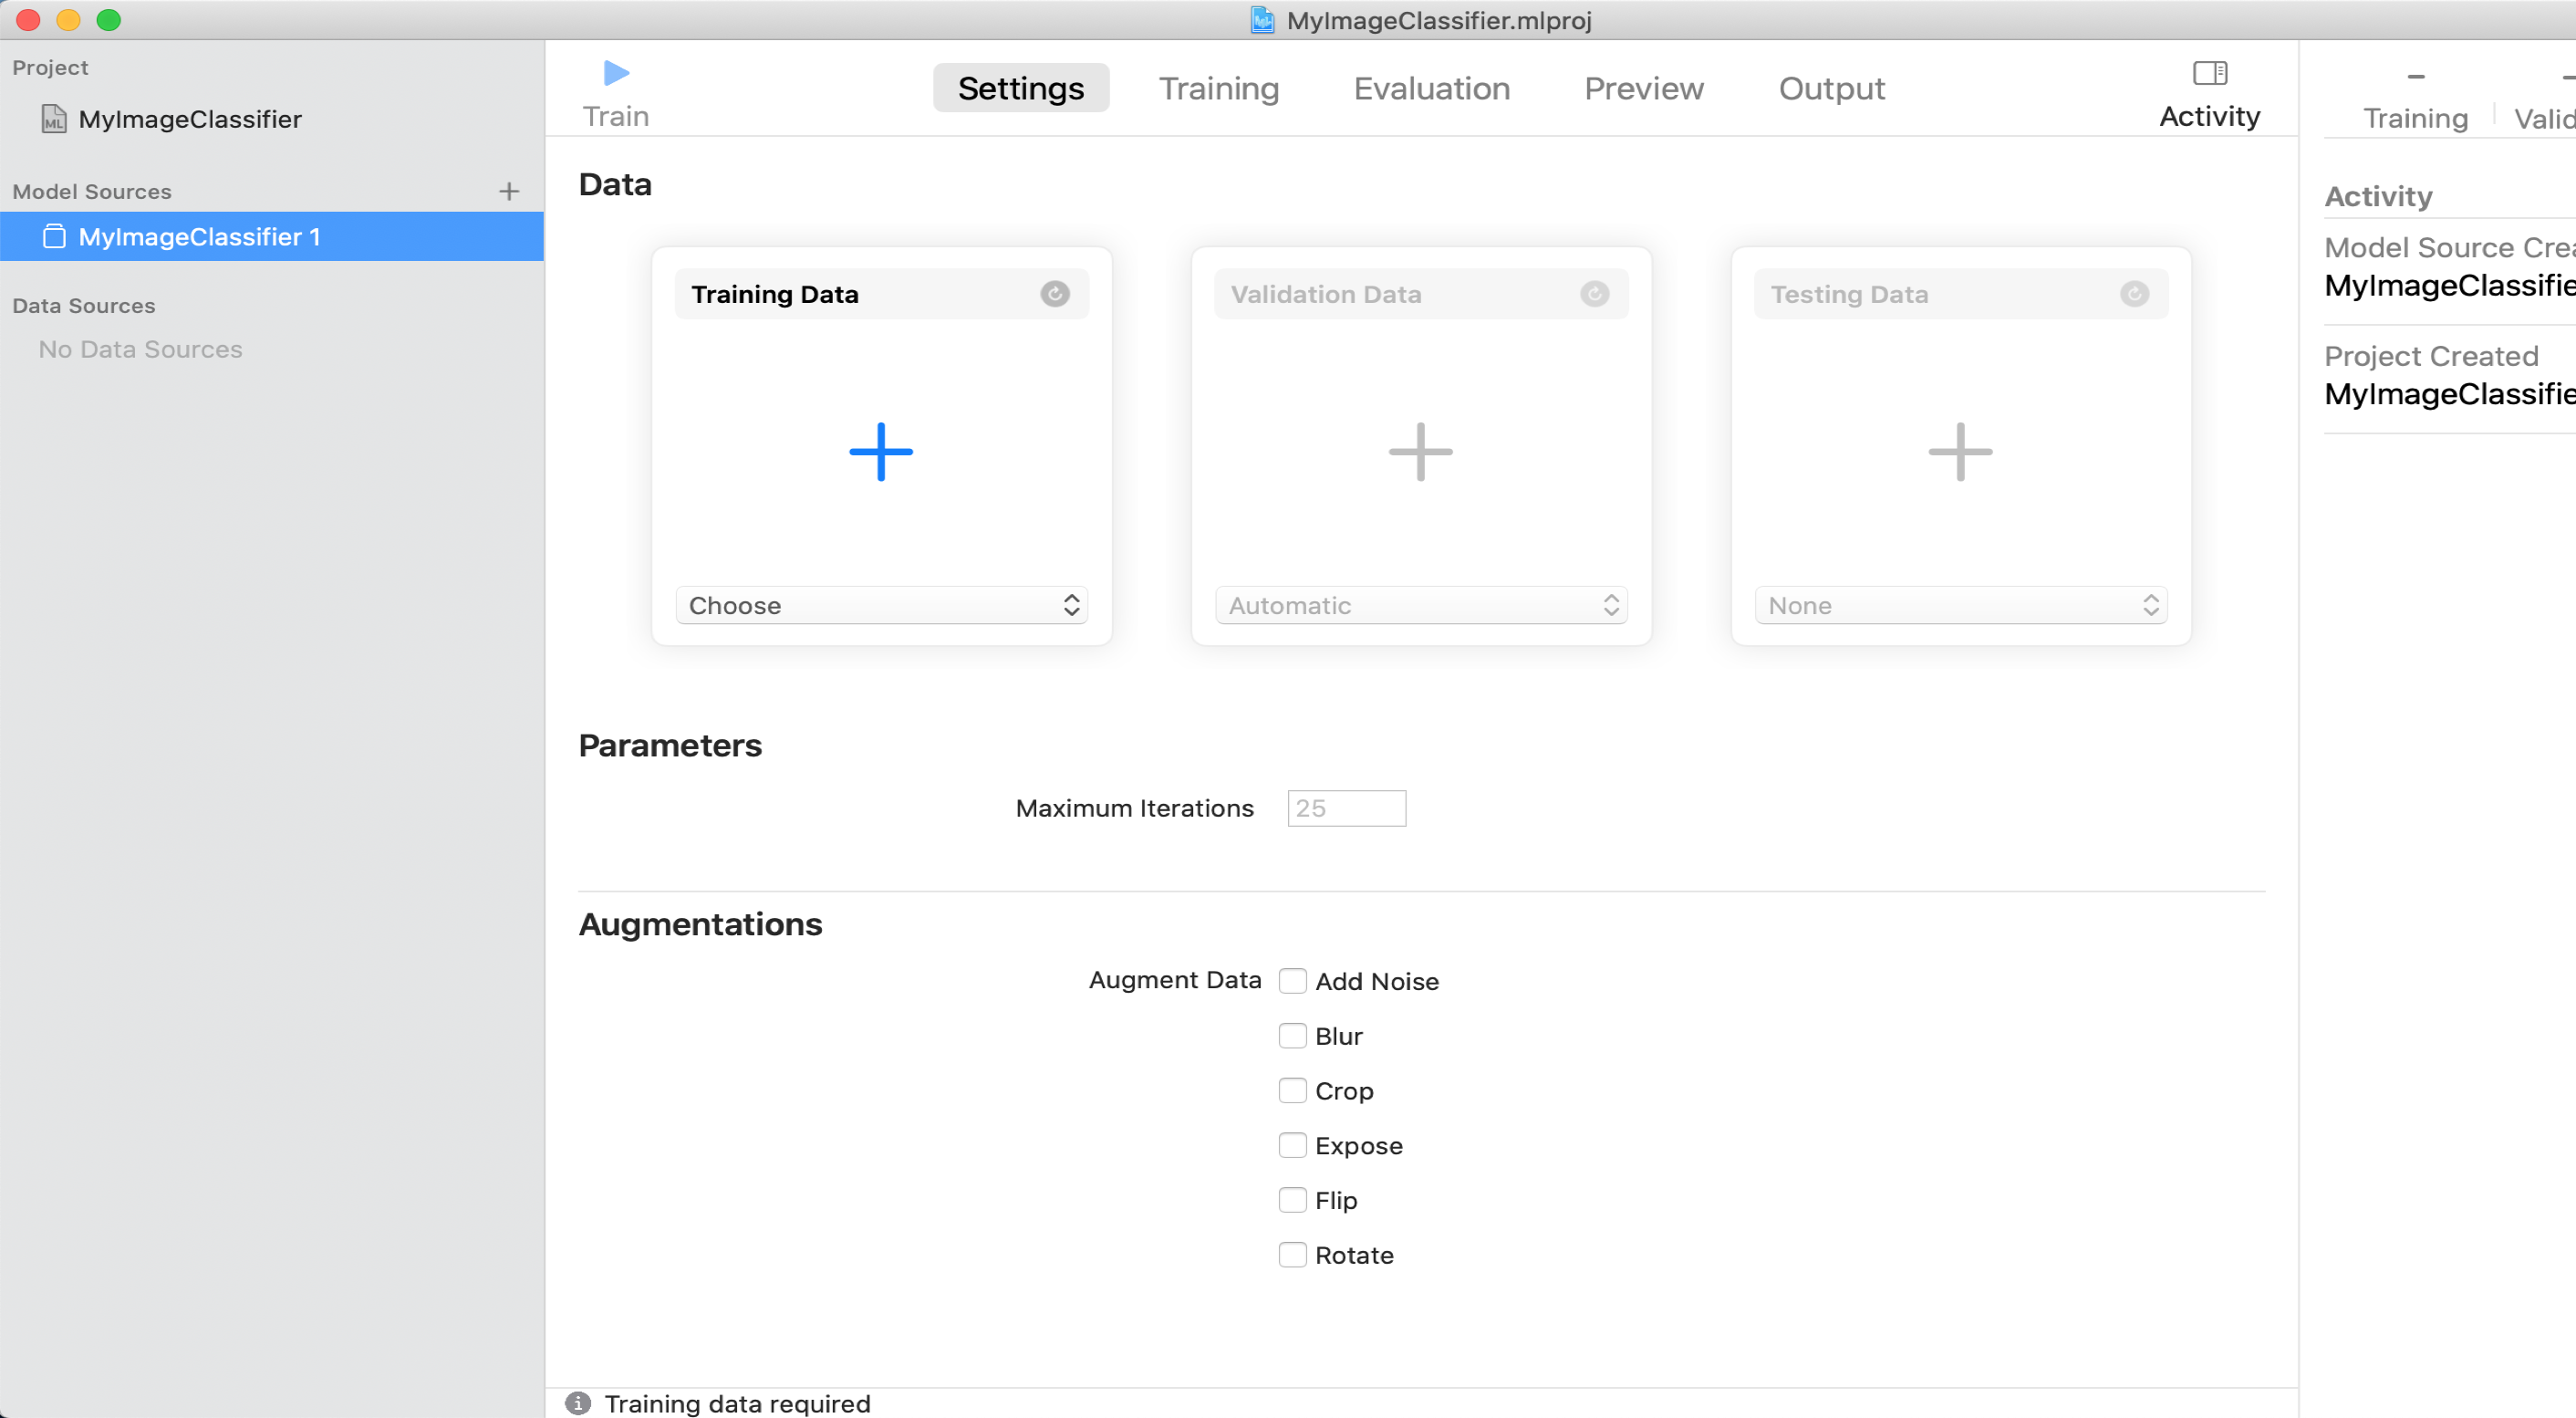Open the Automatic validation data dropdown
This screenshot has height=1418, width=2576.
click(1421, 605)
